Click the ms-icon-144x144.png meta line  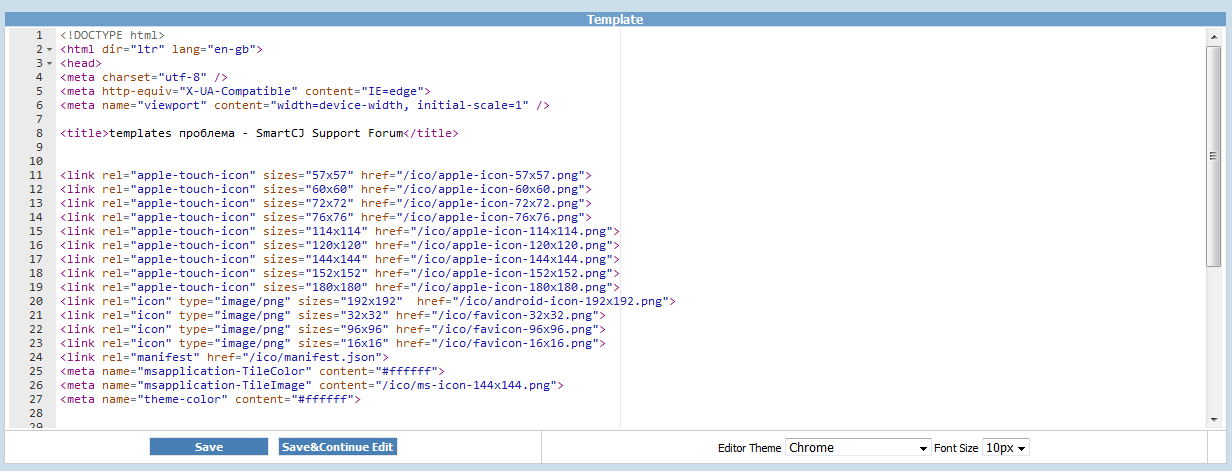(x=312, y=385)
